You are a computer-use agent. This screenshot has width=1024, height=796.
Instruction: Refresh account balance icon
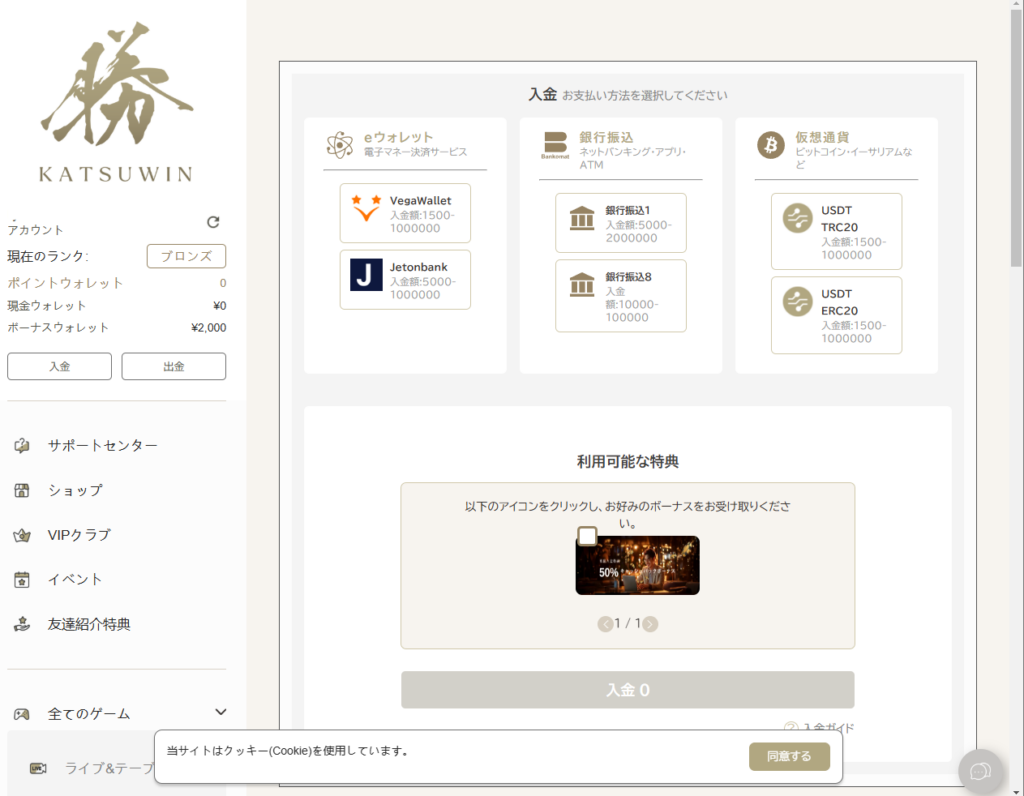(x=213, y=222)
